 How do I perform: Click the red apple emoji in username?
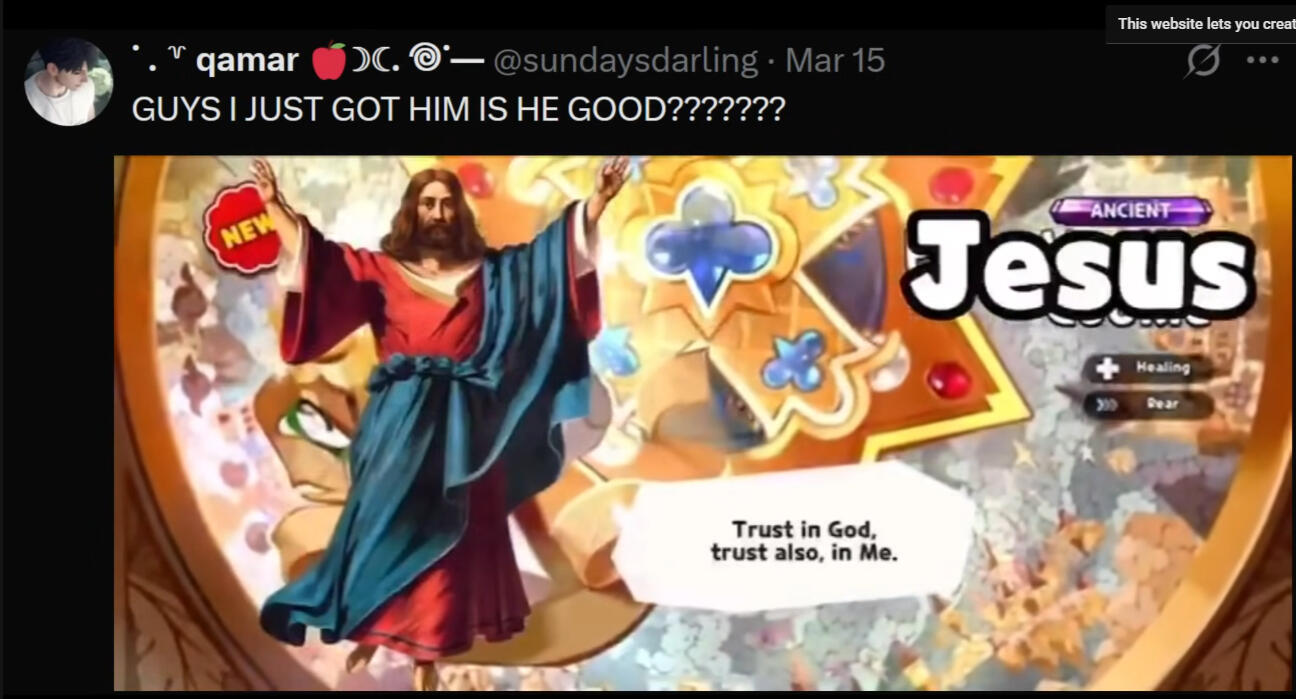[328, 61]
